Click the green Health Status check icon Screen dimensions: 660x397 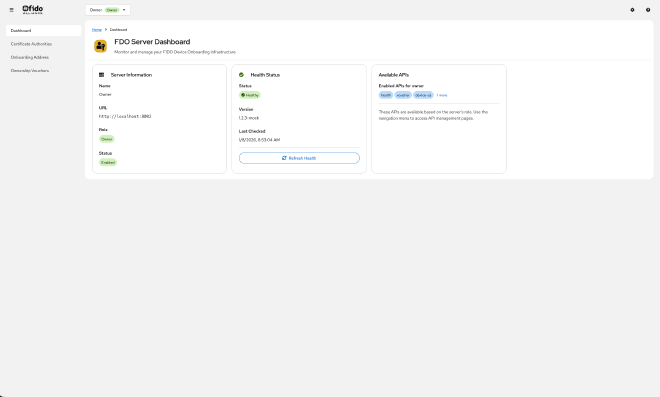tap(241, 75)
